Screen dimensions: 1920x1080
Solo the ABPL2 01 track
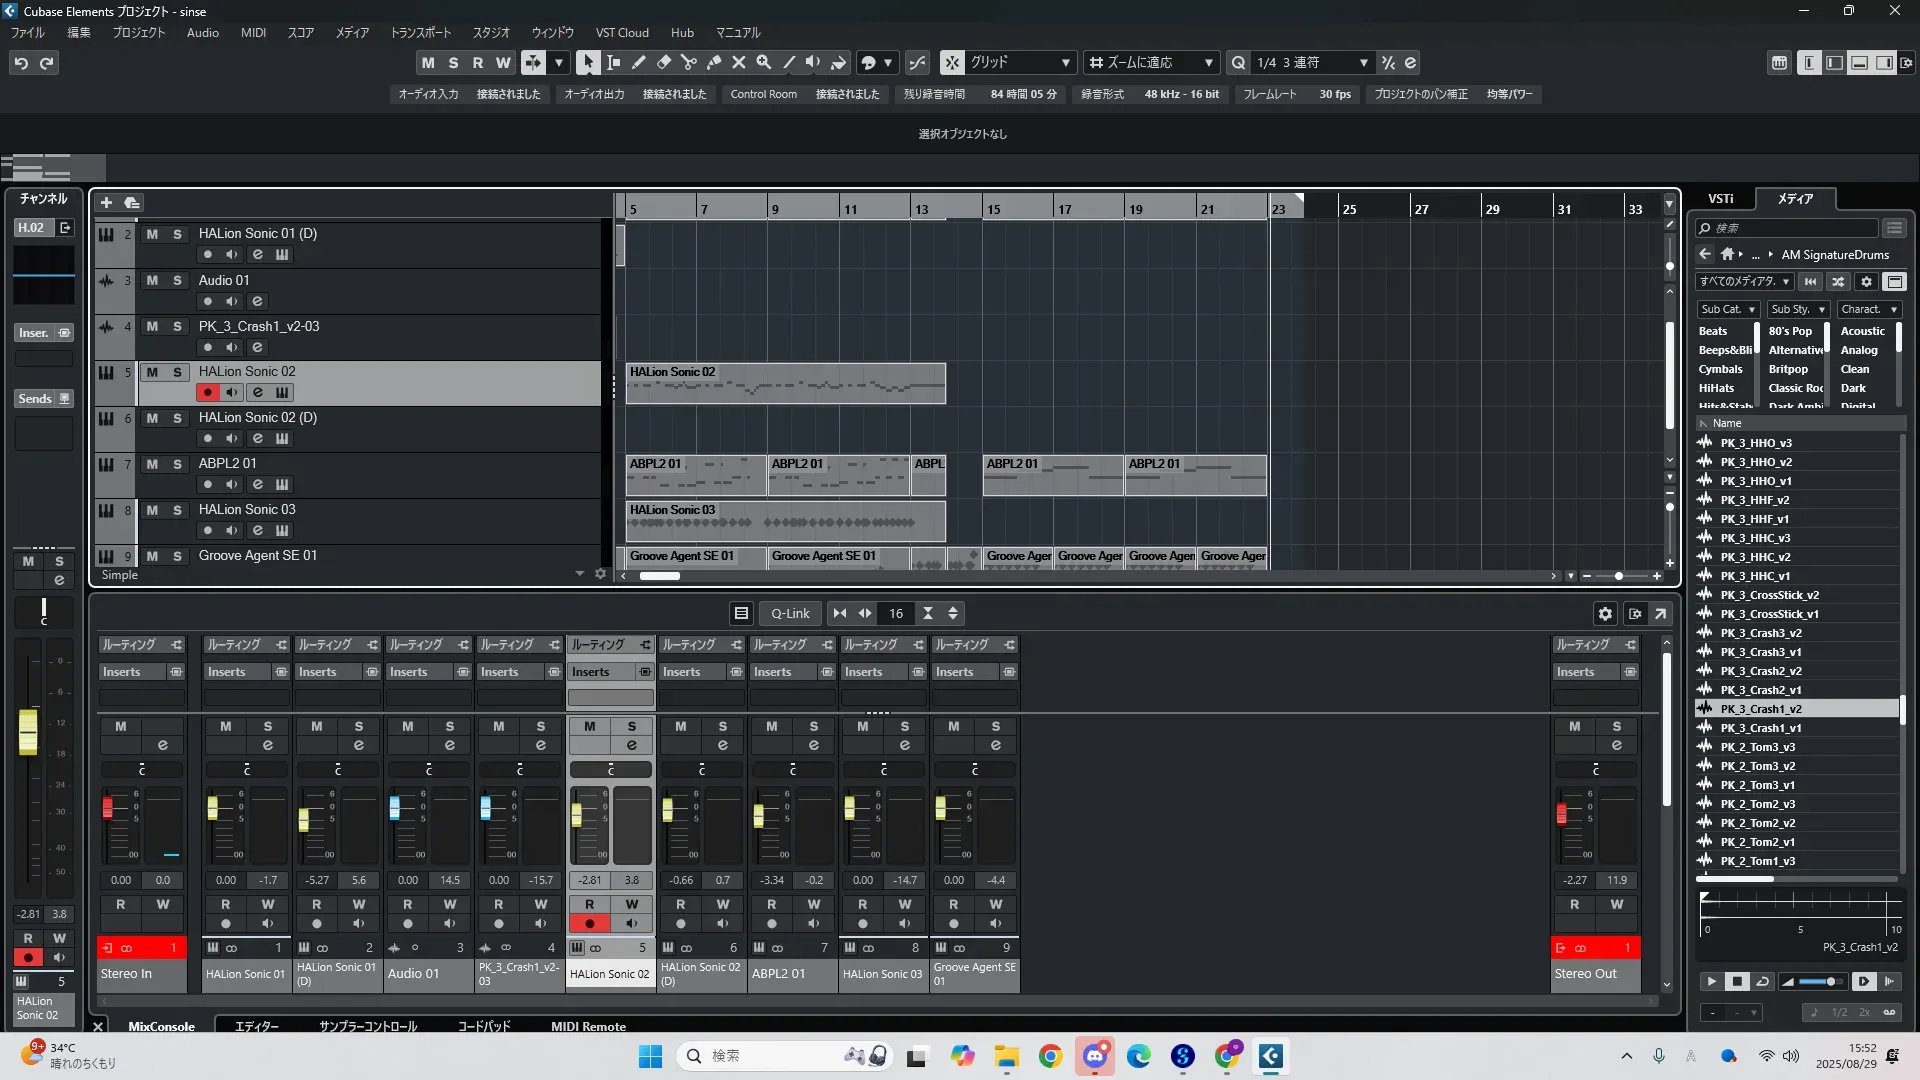177,464
